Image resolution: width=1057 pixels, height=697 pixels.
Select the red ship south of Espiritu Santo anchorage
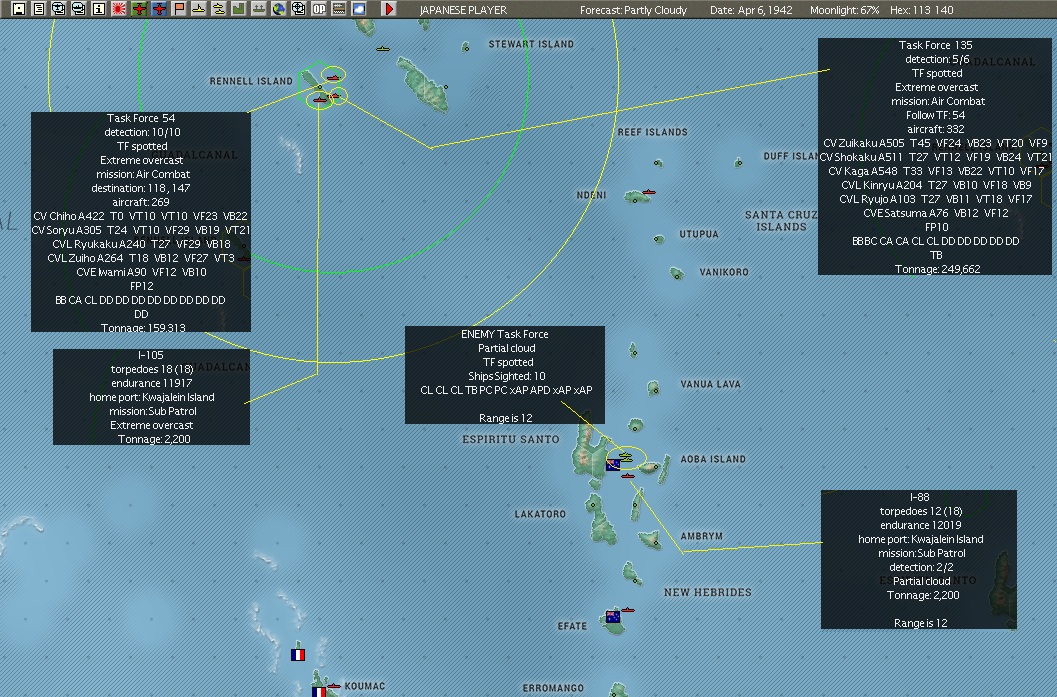(628, 476)
